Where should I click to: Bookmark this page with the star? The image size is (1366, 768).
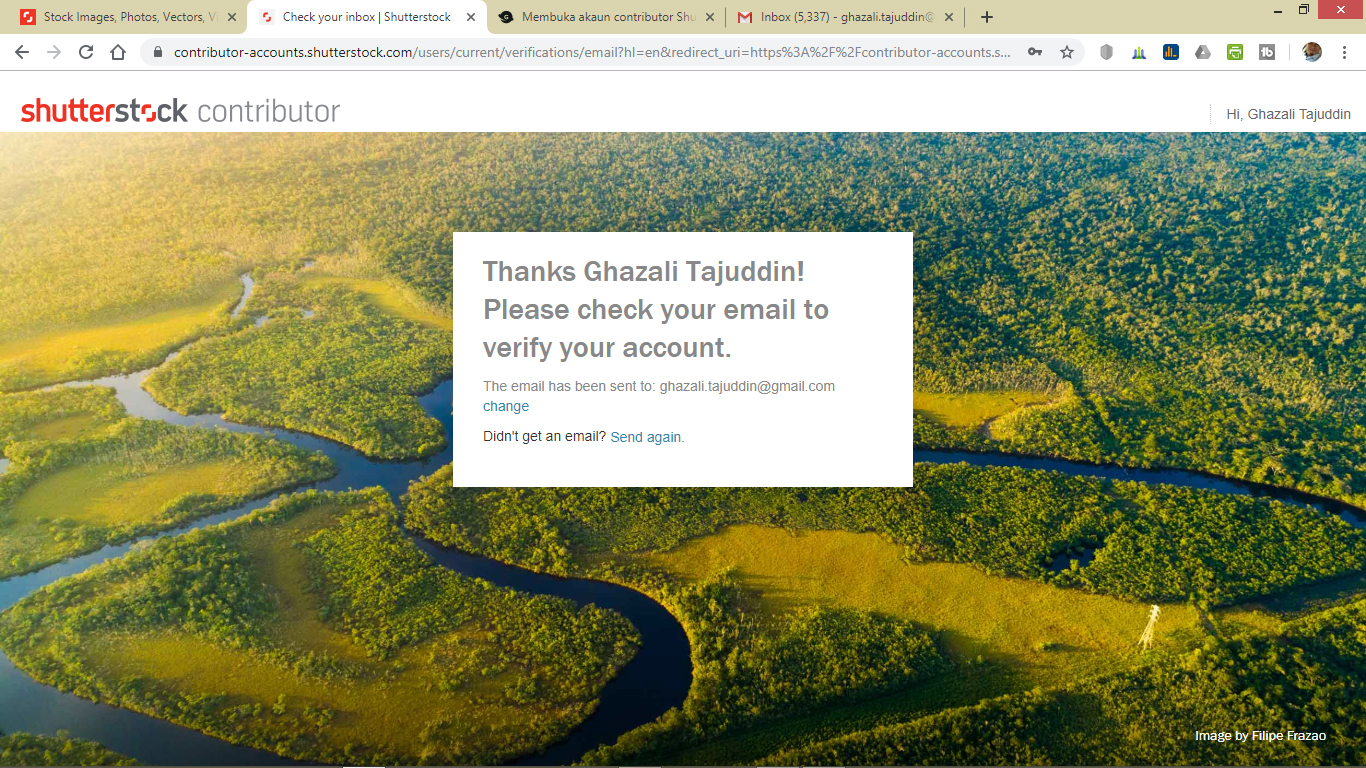pyautogui.click(x=1067, y=52)
